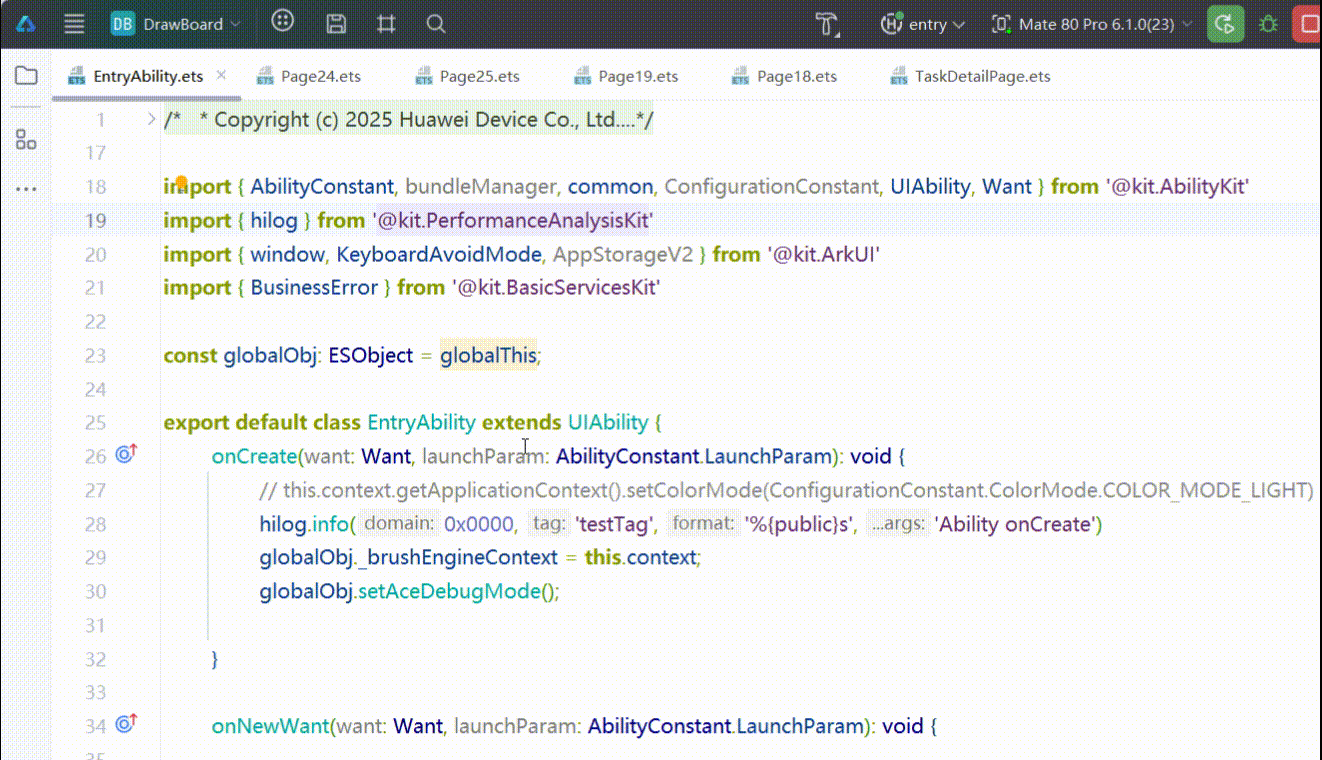The image size is (1322, 760).
Task: Click the green Debug bug icon
Action: pos(1269,24)
